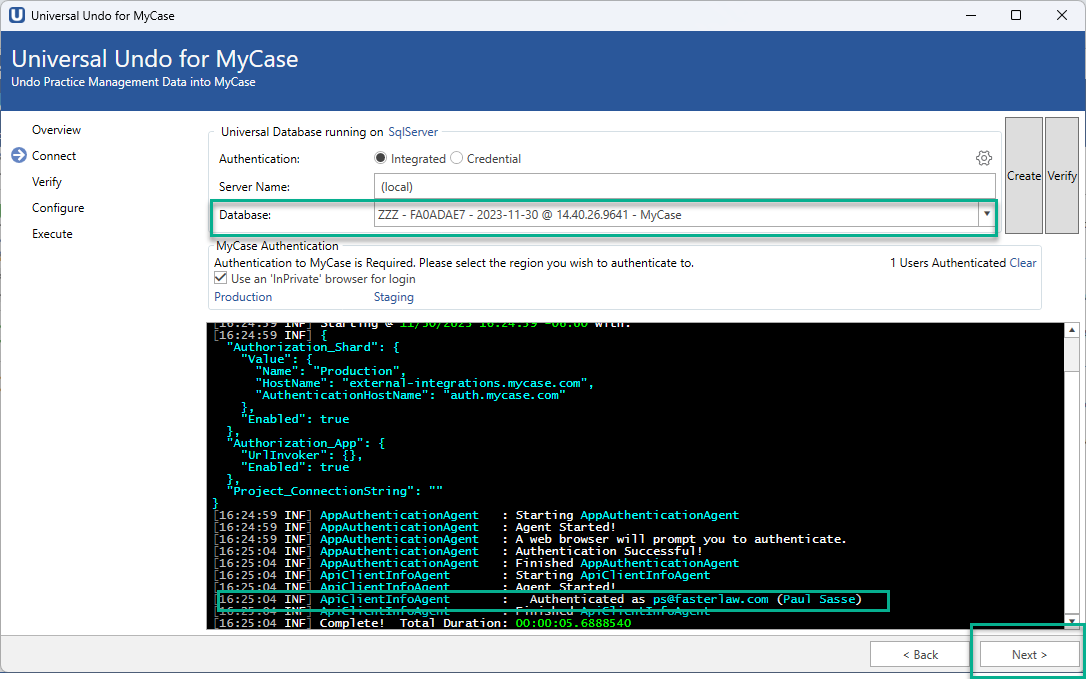
Task: Click the Create database button
Action: pyautogui.click(x=1024, y=175)
